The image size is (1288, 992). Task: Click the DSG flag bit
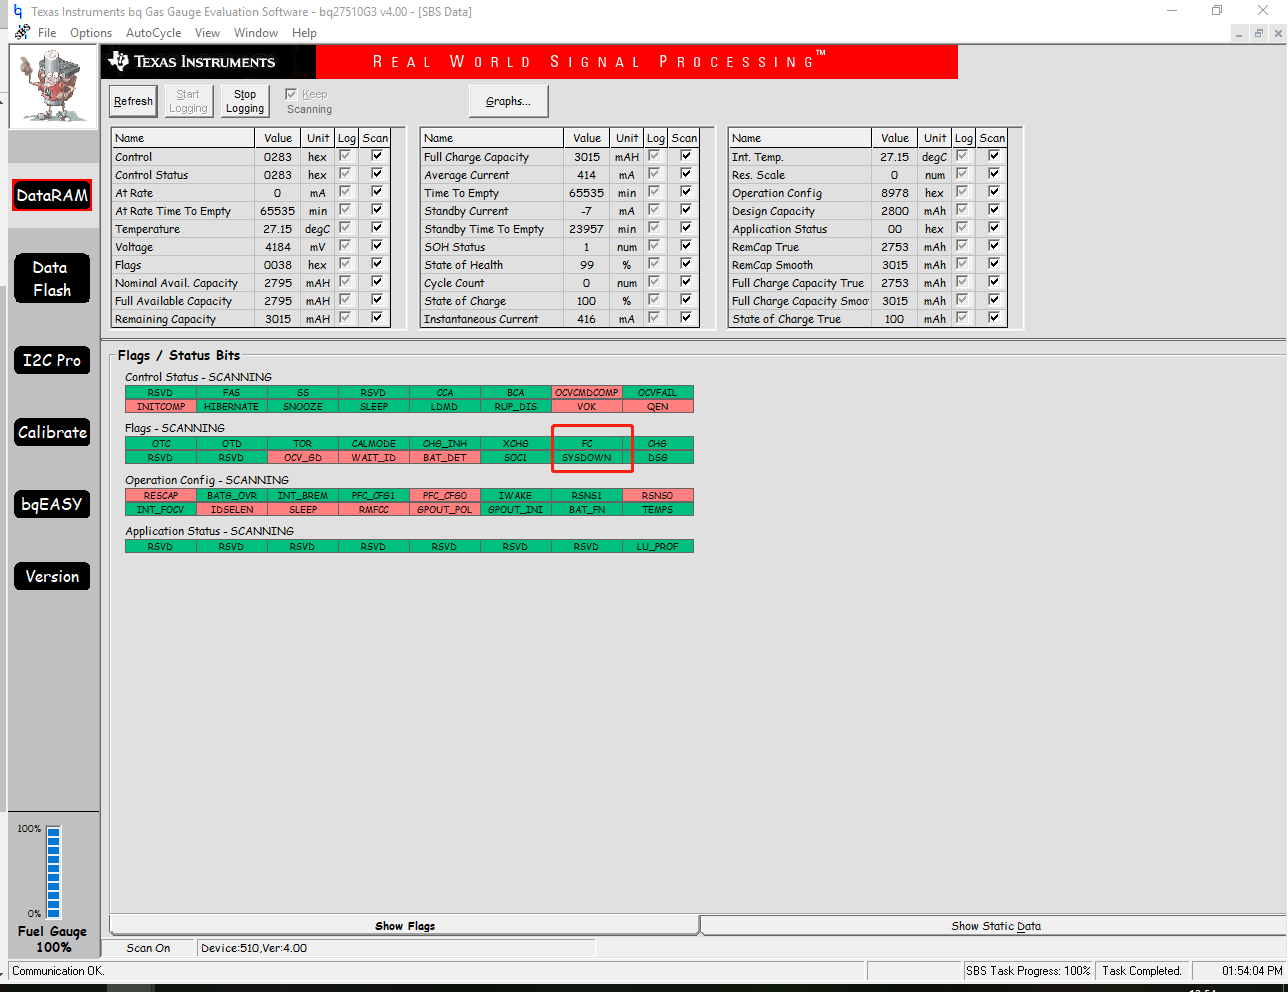click(658, 458)
